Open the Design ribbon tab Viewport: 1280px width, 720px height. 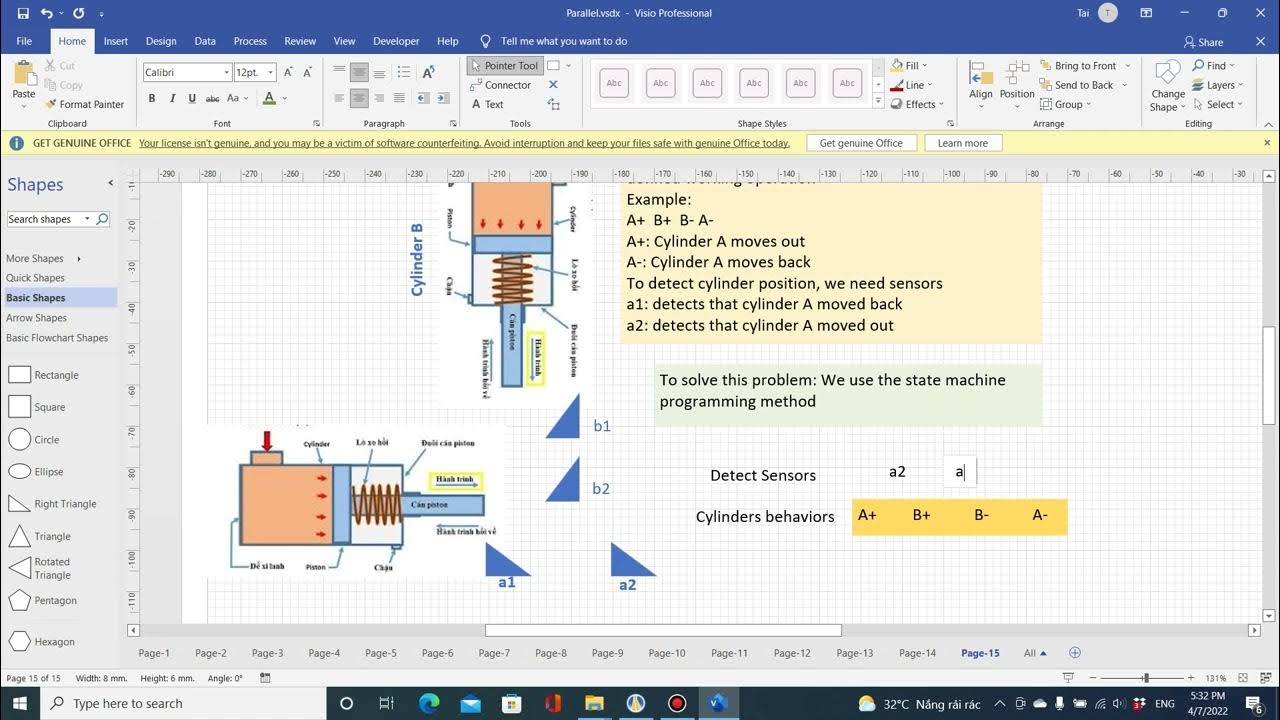tap(161, 41)
